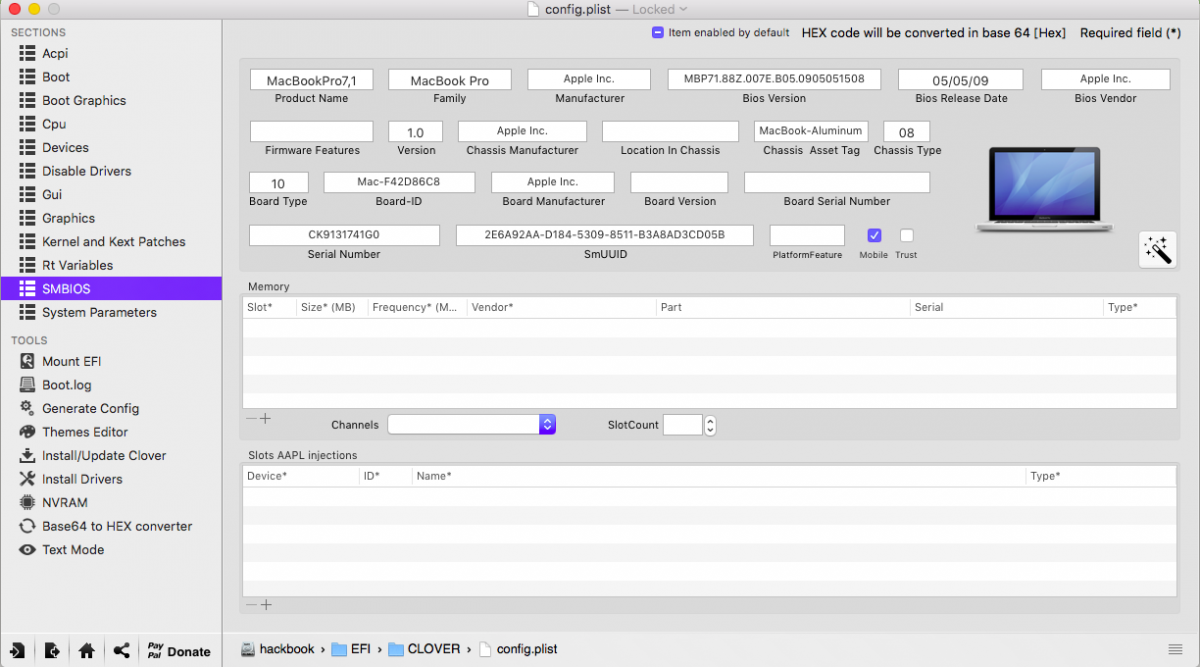Toggle Text Mode view
Viewport: 1200px width, 667px height.
72,549
